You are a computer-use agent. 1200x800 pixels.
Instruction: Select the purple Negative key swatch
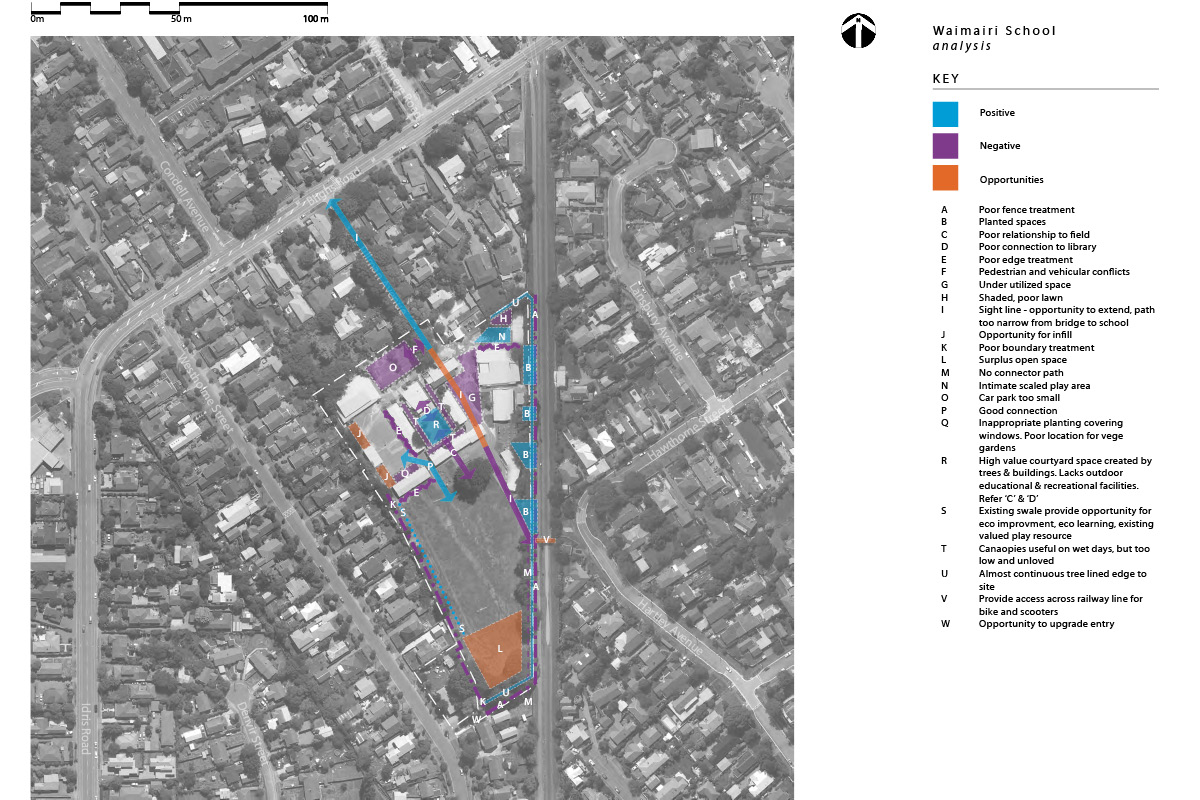945,146
